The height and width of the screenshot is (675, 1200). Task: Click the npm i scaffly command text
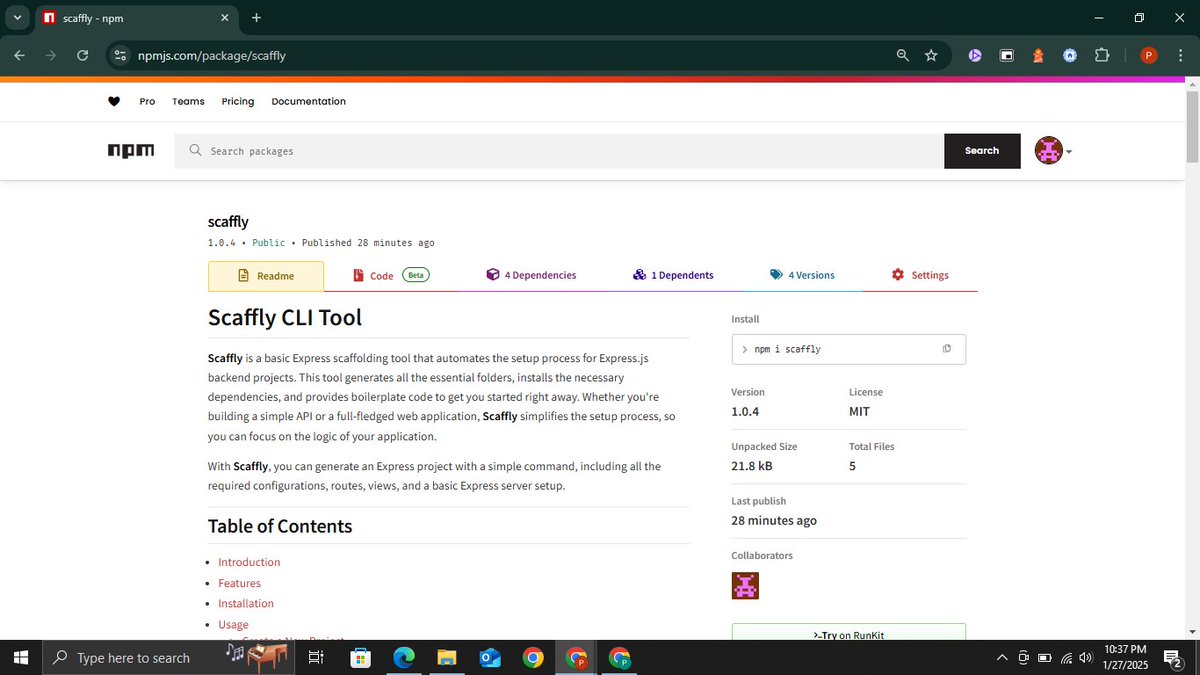pos(788,349)
